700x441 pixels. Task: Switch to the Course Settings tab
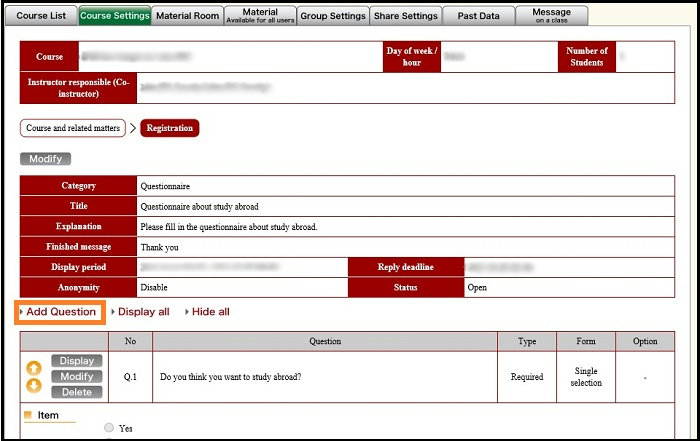114,16
